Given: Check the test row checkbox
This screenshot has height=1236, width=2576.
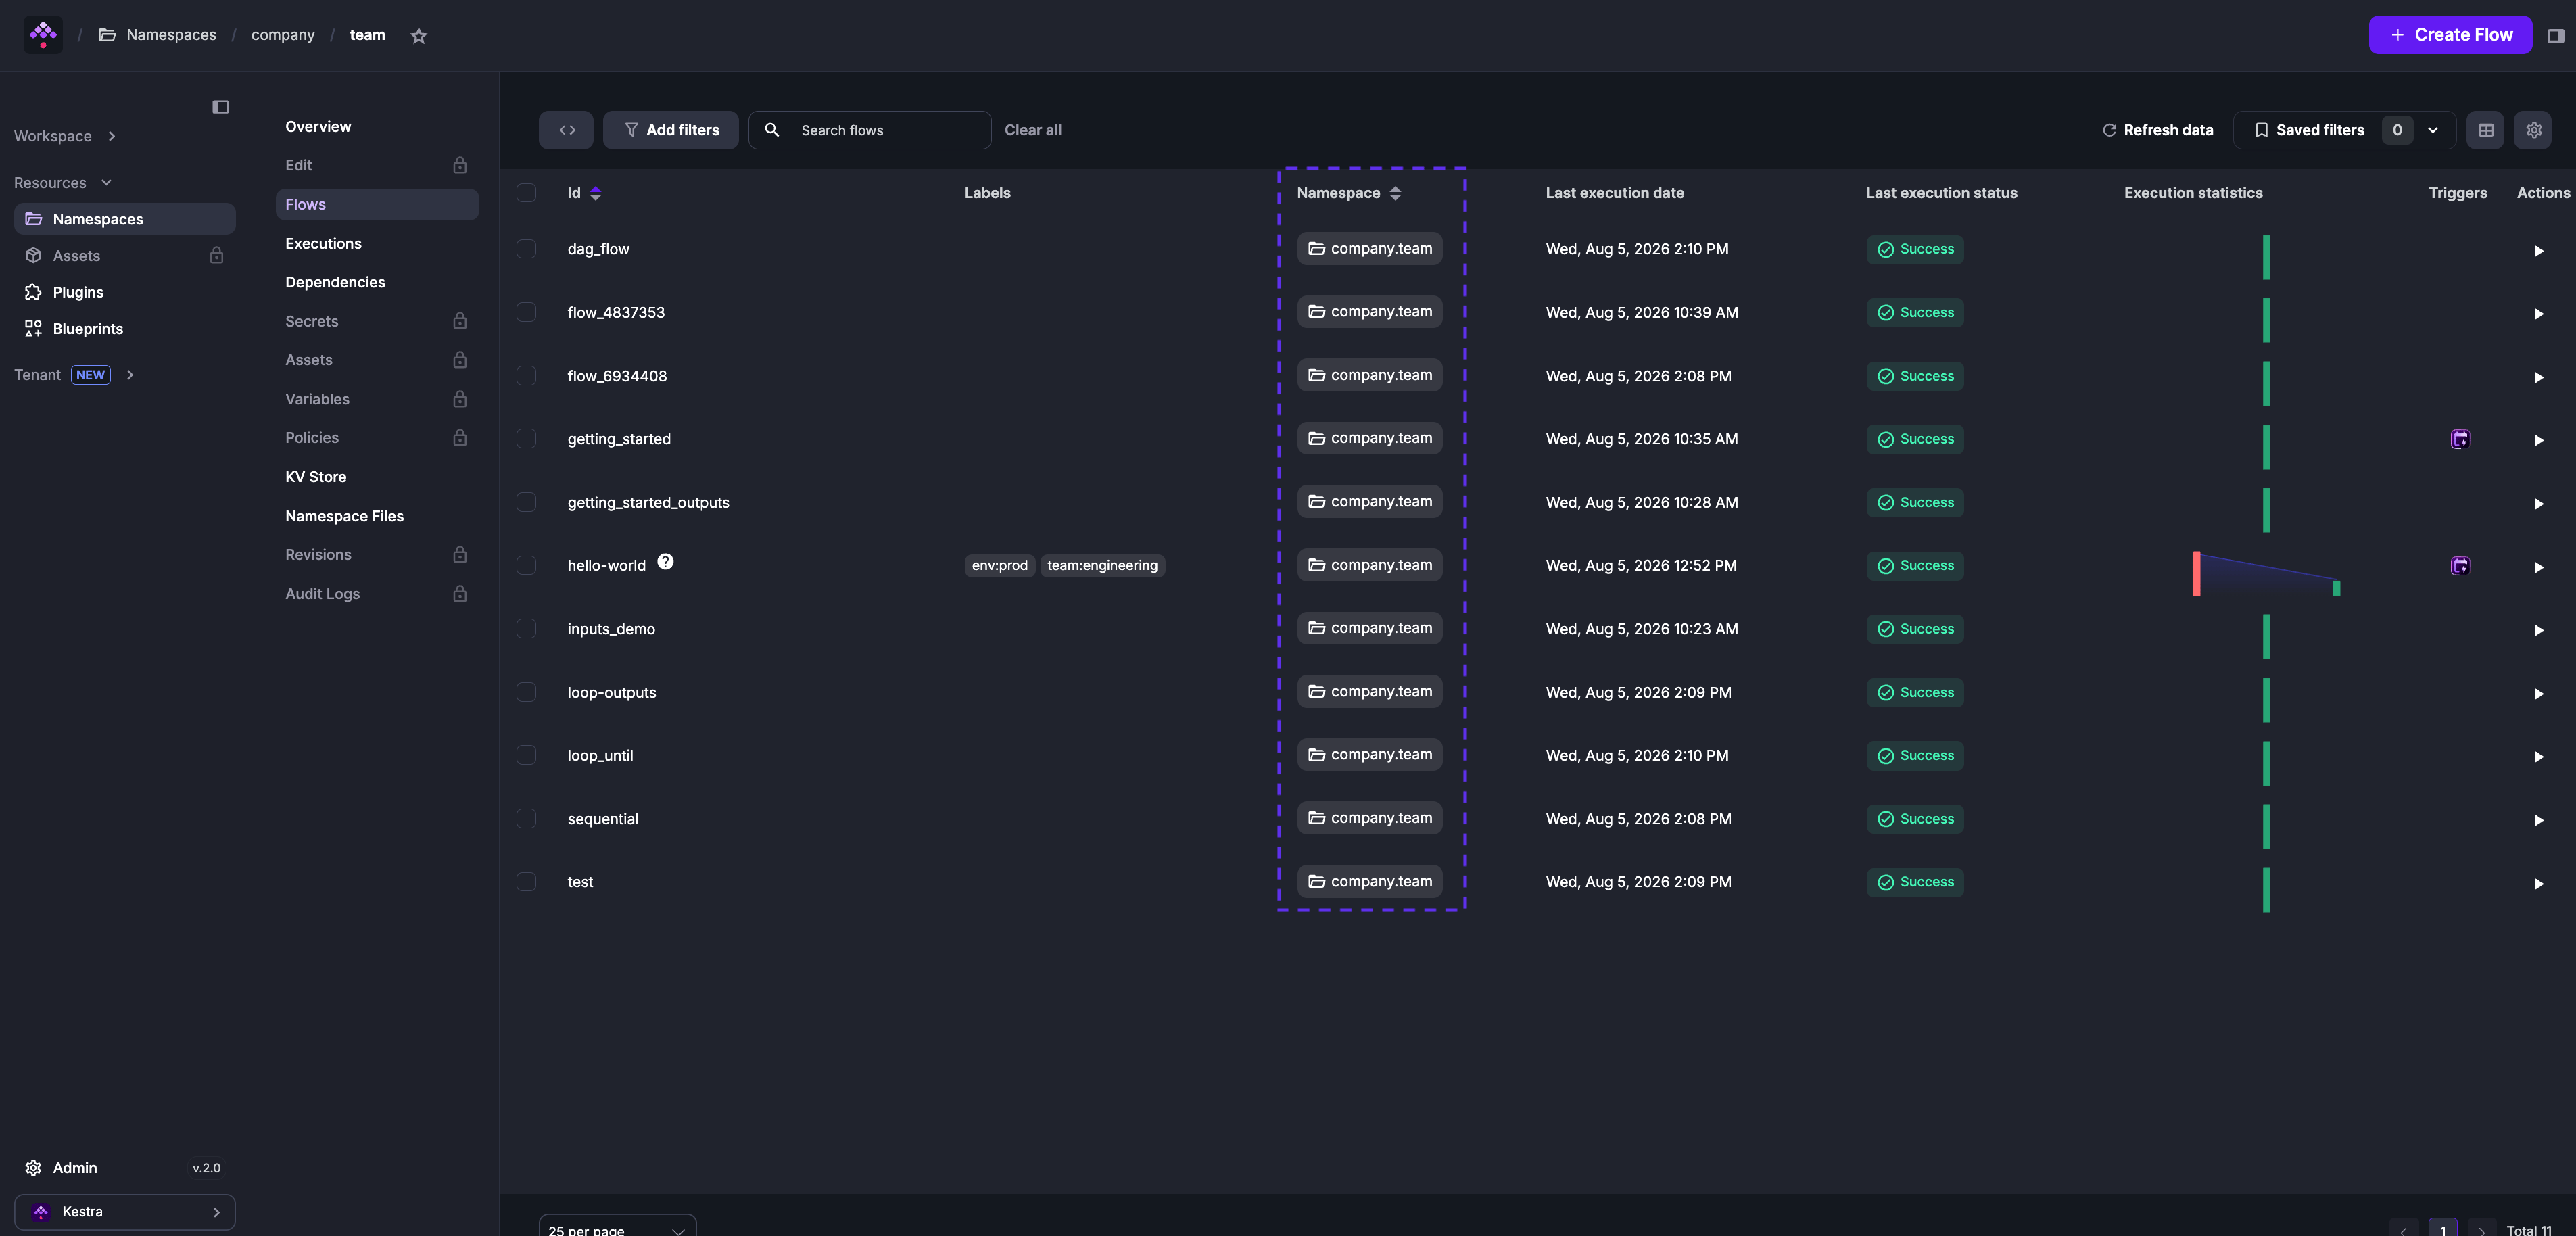Looking at the screenshot, I should tap(526, 882).
